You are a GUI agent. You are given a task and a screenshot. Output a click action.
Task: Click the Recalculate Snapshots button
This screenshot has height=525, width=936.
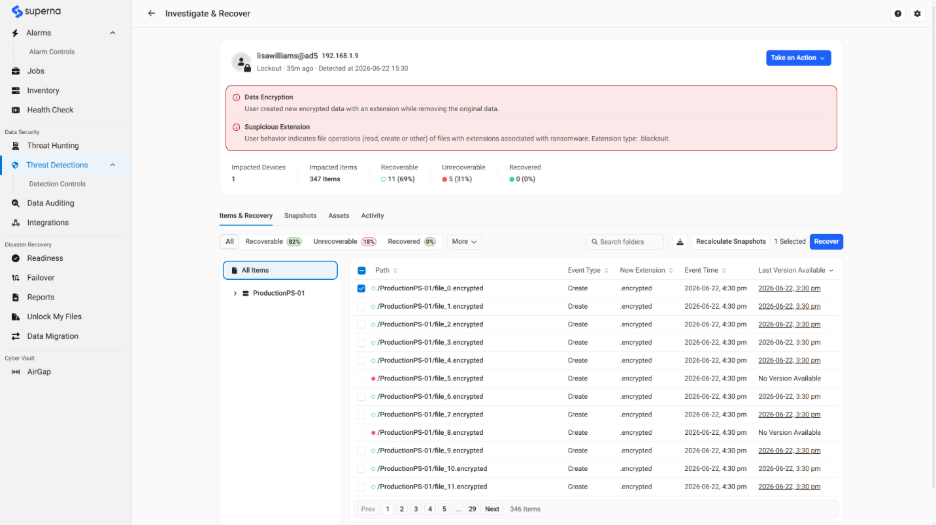(x=731, y=242)
